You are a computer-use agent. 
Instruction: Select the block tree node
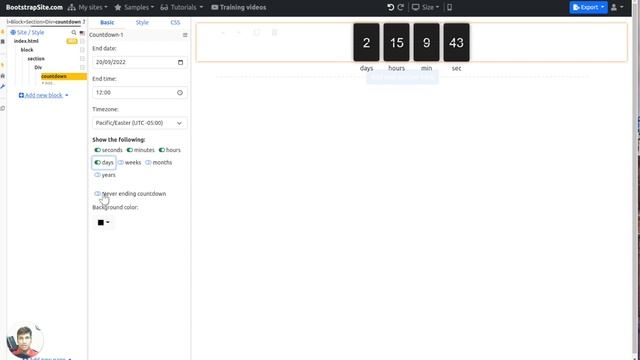(x=27, y=50)
